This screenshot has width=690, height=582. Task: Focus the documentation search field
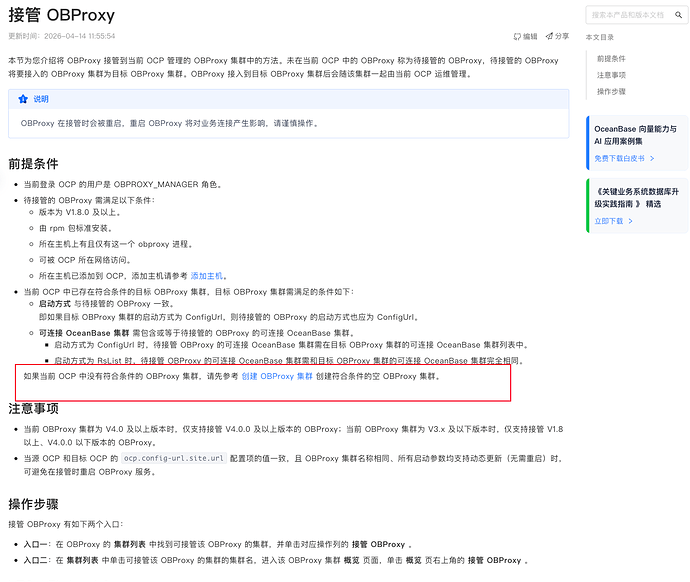tap(637, 15)
